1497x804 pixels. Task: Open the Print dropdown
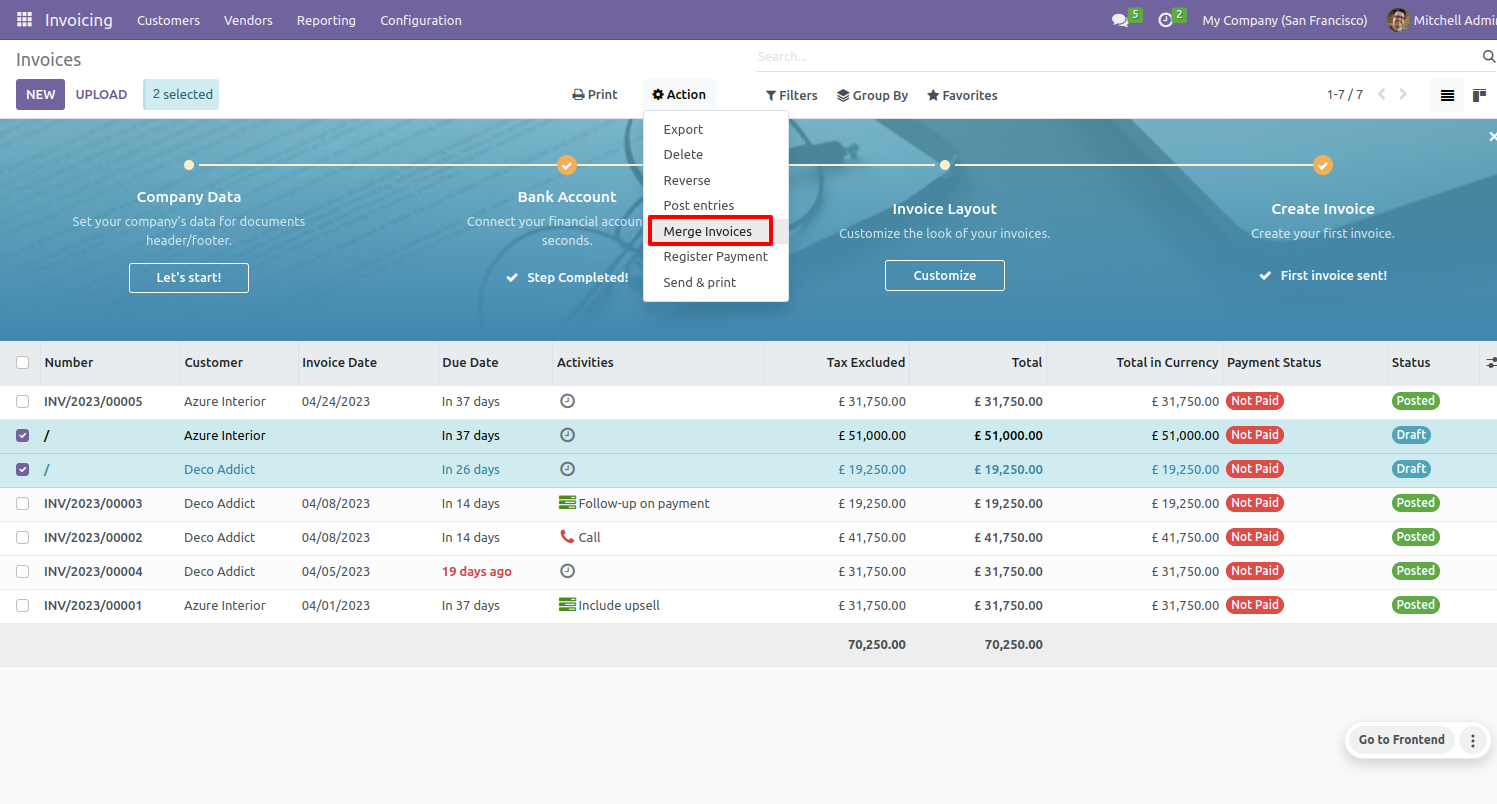tap(595, 95)
